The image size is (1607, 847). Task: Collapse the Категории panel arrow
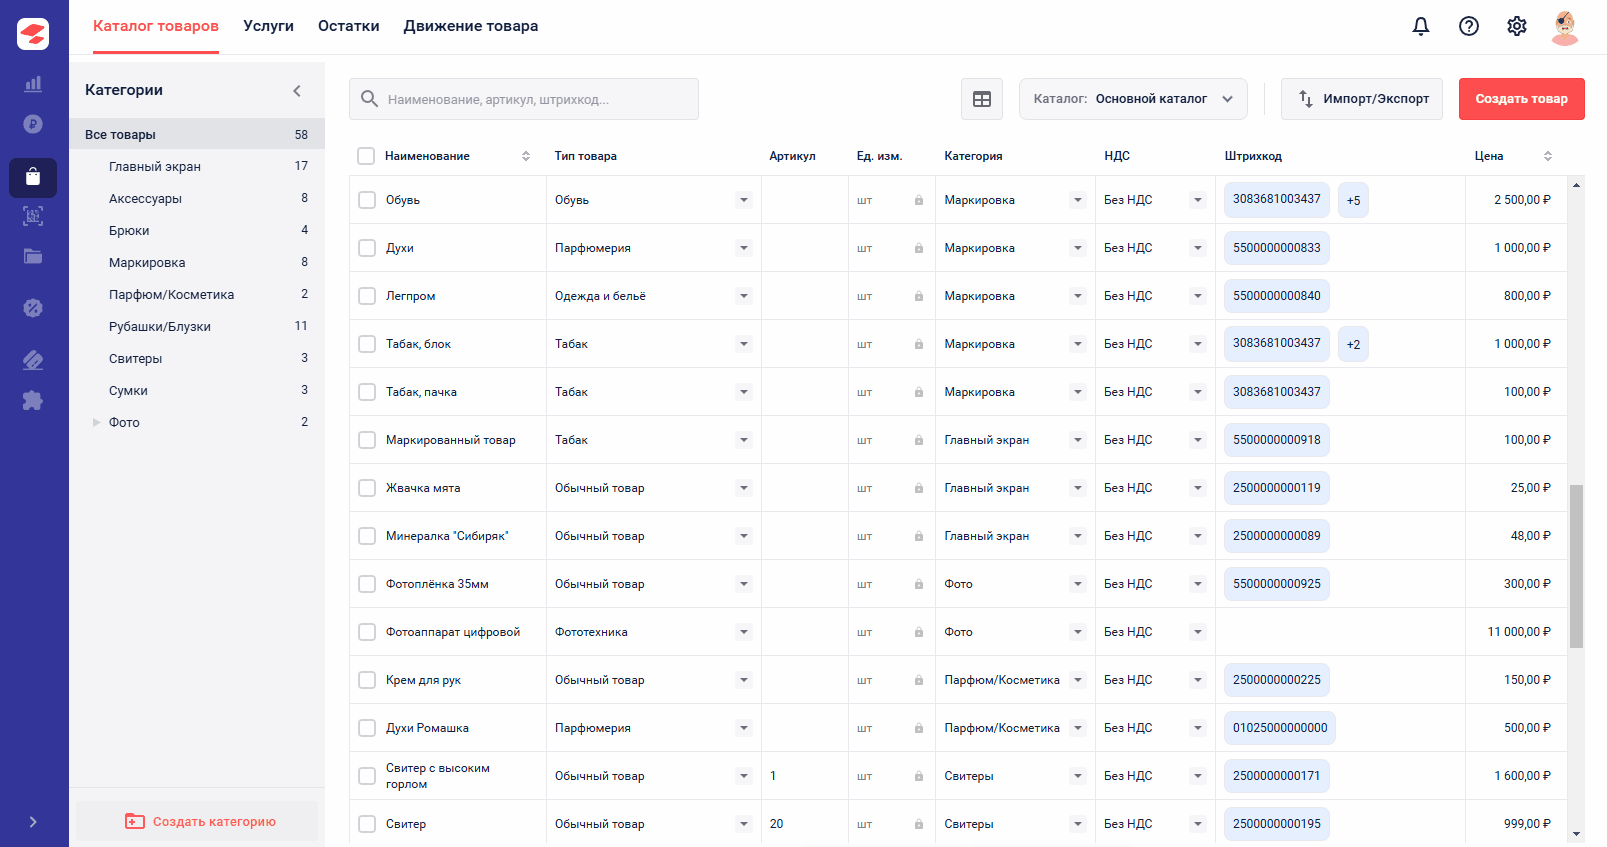297,91
